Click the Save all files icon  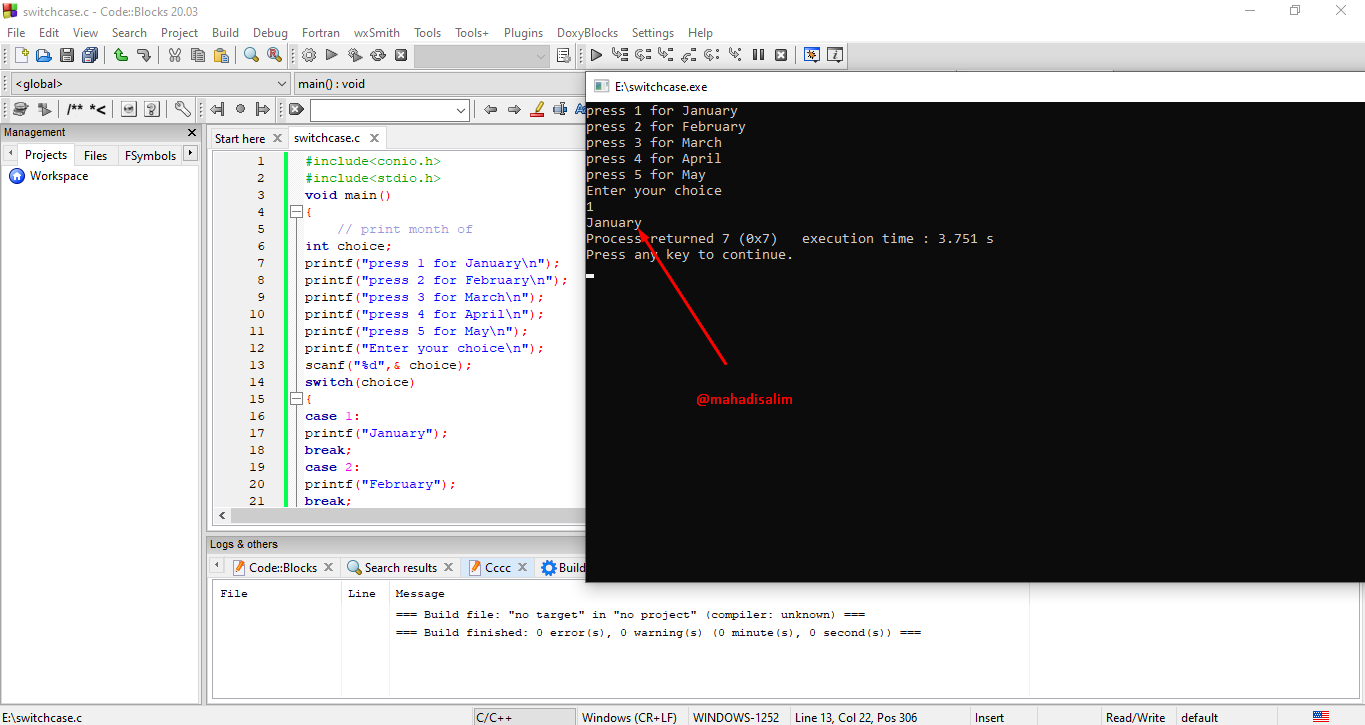point(90,56)
